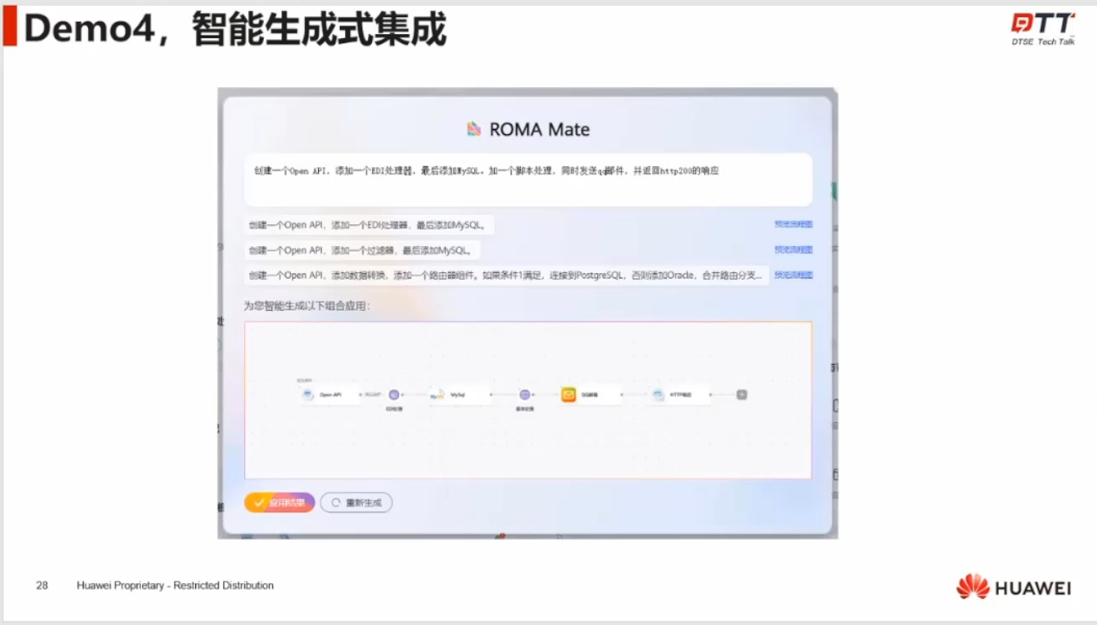Choose suggestion mentioning PostgreSQL and Oracle
This screenshot has height=625, width=1097.
click(507, 275)
